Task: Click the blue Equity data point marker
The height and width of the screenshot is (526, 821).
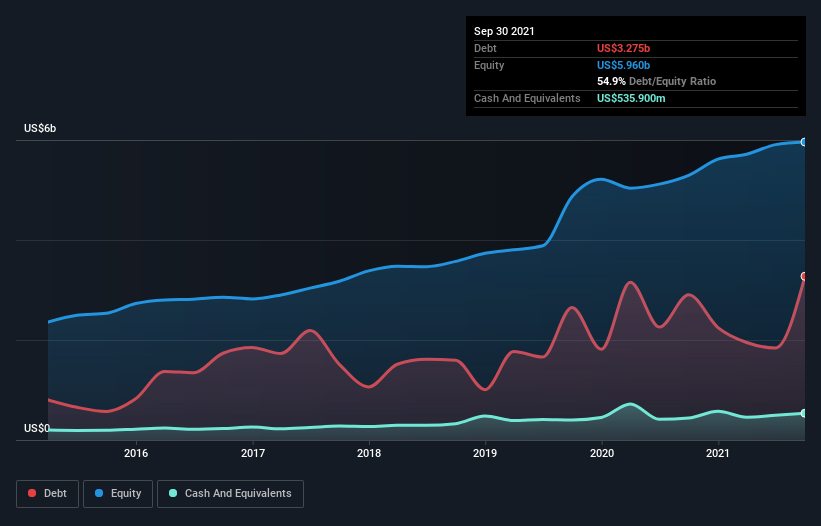Action: coord(804,142)
